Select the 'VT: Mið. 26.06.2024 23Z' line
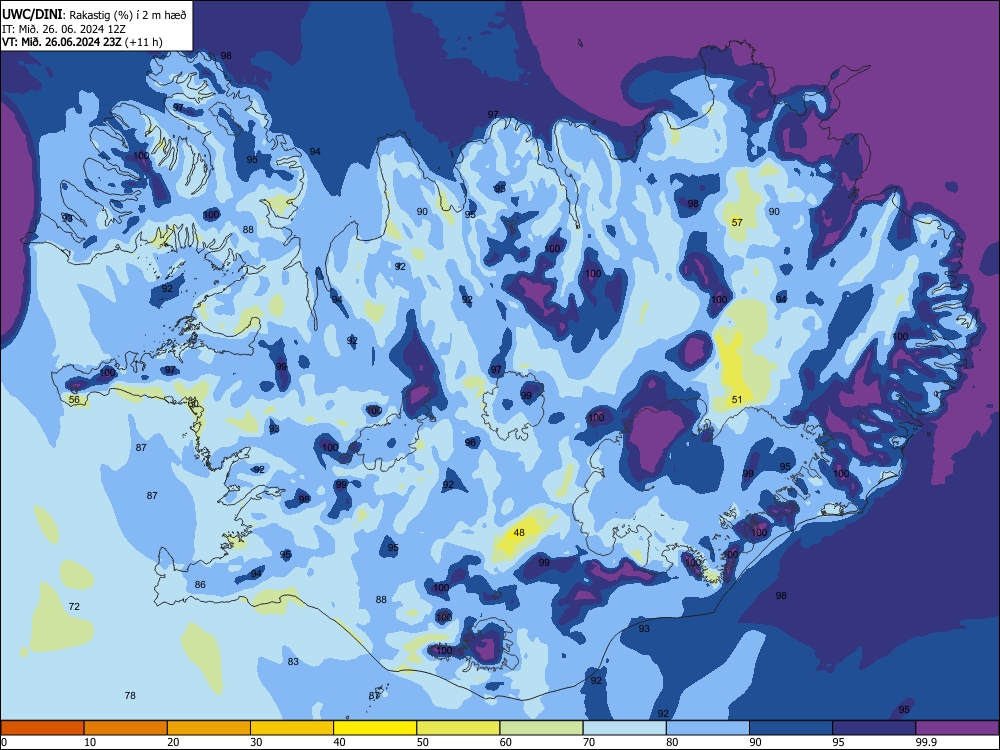 pyautogui.click(x=61, y=42)
